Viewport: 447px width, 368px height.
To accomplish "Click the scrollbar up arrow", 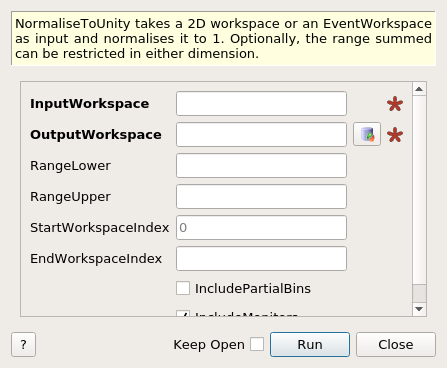I will pyautogui.click(x=419, y=89).
